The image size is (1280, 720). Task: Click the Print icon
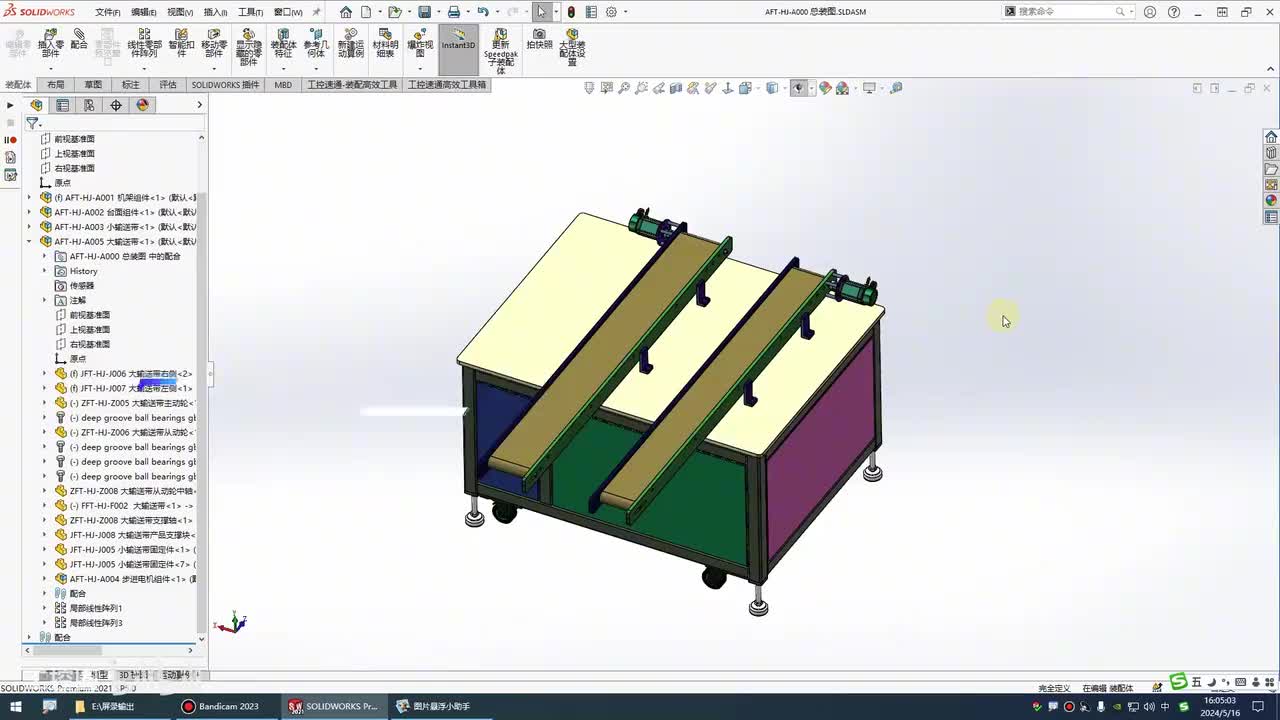pyautogui.click(x=454, y=12)
